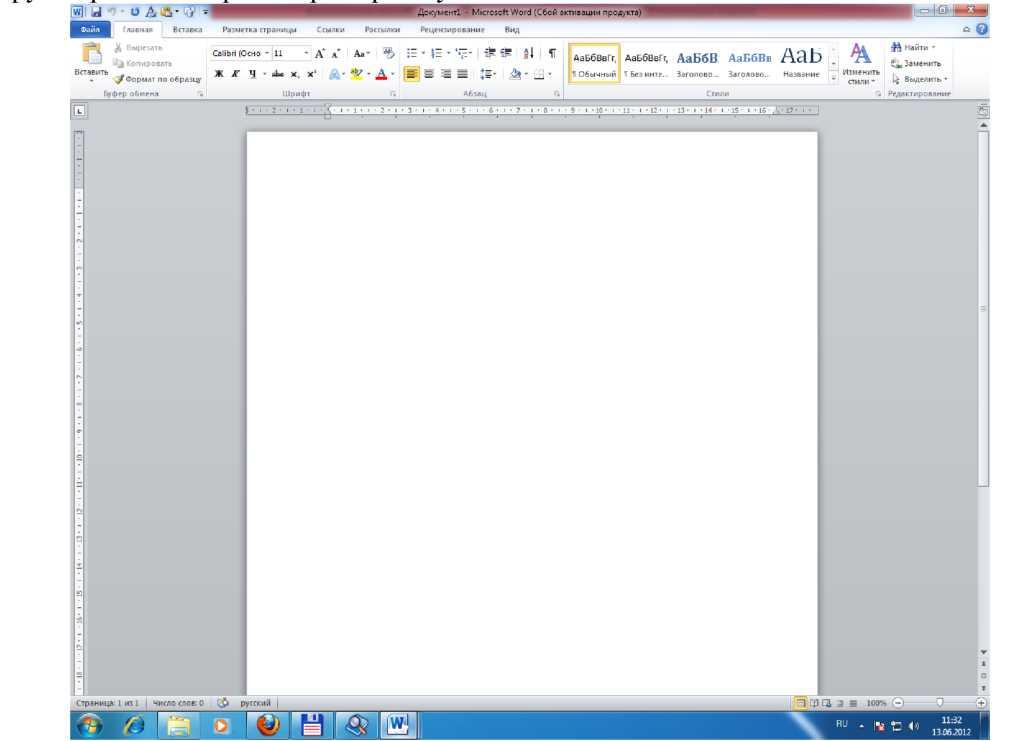Open the multilevel list dropdown
The width and height of the screenshot is (1009, 741).
pos(471,53)
